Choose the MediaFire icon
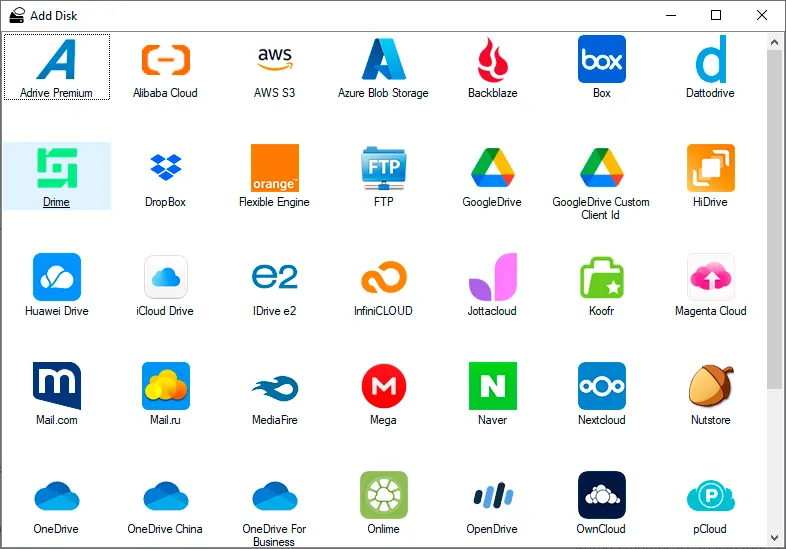This screenshot has height=549, width=786. coord(275,388)
